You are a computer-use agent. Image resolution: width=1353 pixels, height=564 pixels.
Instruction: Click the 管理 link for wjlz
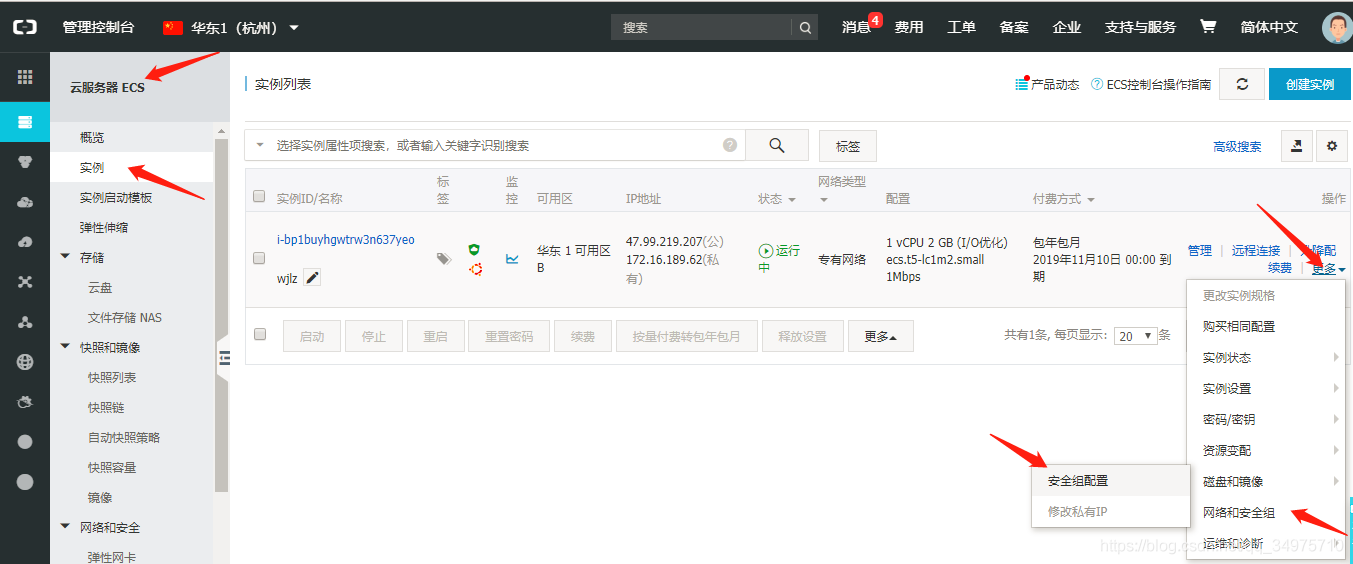(x=1200, y=250)
